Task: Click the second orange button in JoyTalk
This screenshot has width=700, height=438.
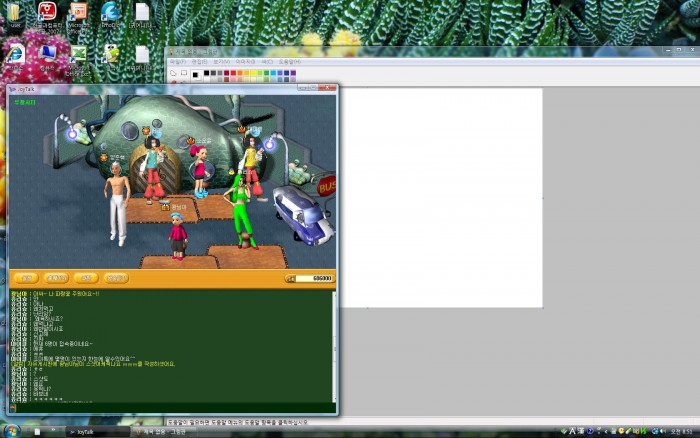Action: [57, 278]
